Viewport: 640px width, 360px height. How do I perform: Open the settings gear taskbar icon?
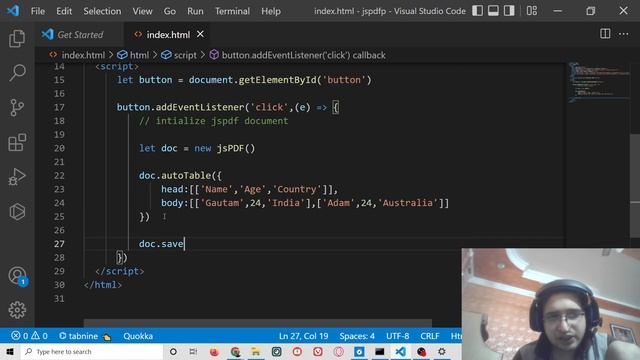point(442,351)
